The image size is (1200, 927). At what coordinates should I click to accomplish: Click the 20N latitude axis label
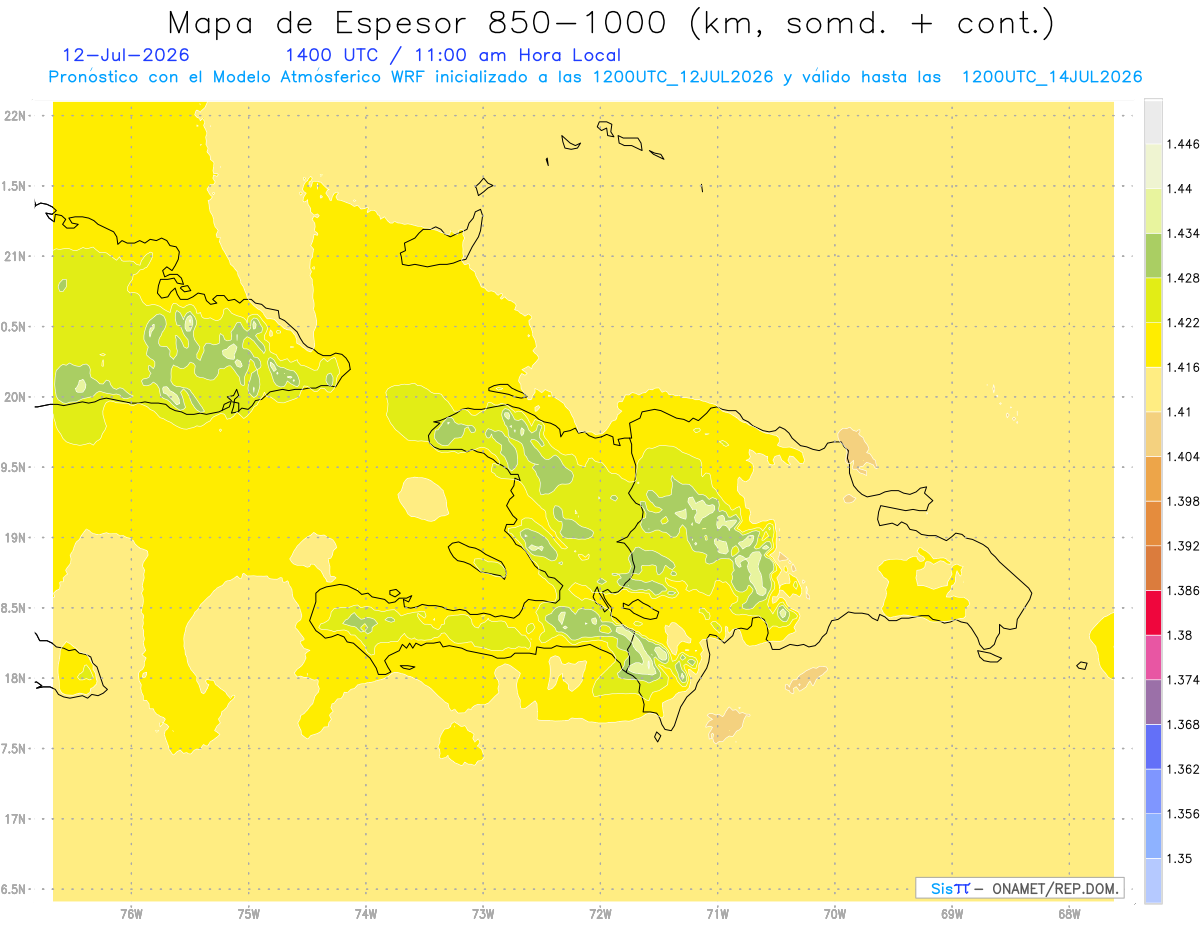17,397
